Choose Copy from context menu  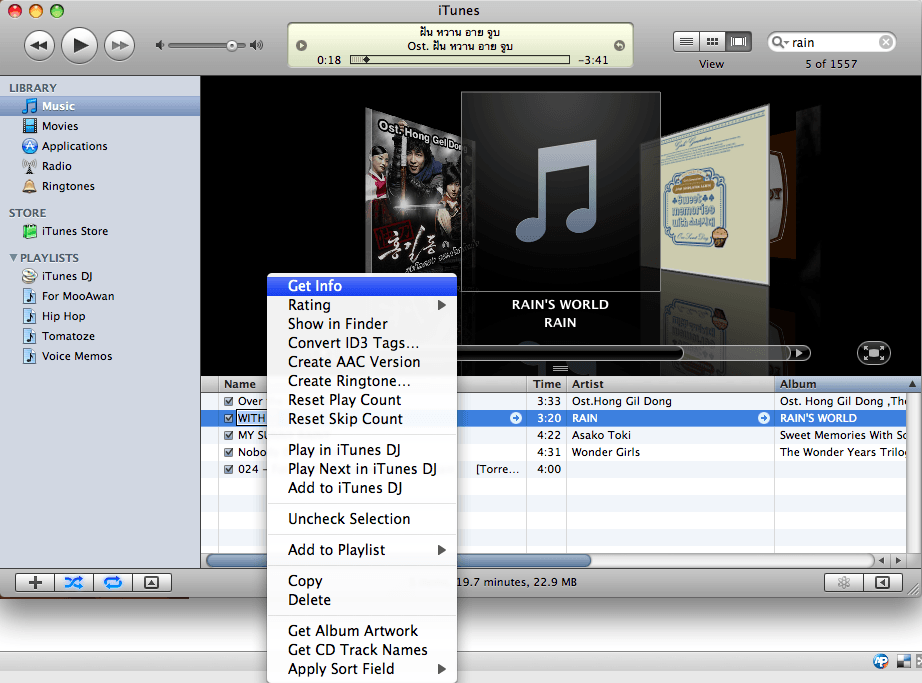click(362, 581)
